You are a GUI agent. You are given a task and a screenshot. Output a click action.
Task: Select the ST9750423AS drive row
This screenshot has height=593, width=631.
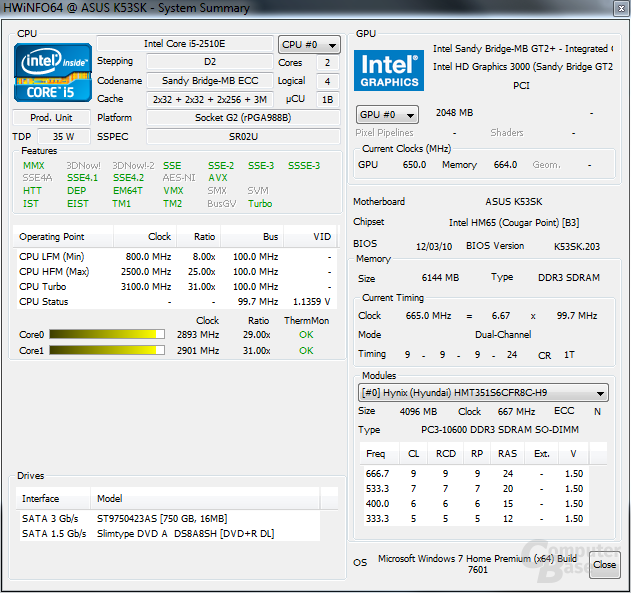(169, 519)
